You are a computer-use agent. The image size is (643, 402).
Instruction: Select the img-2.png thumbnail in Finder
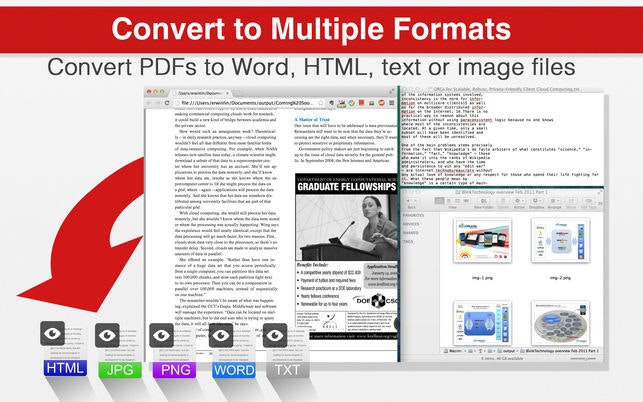pyautogui.click(x=561, y=240)
